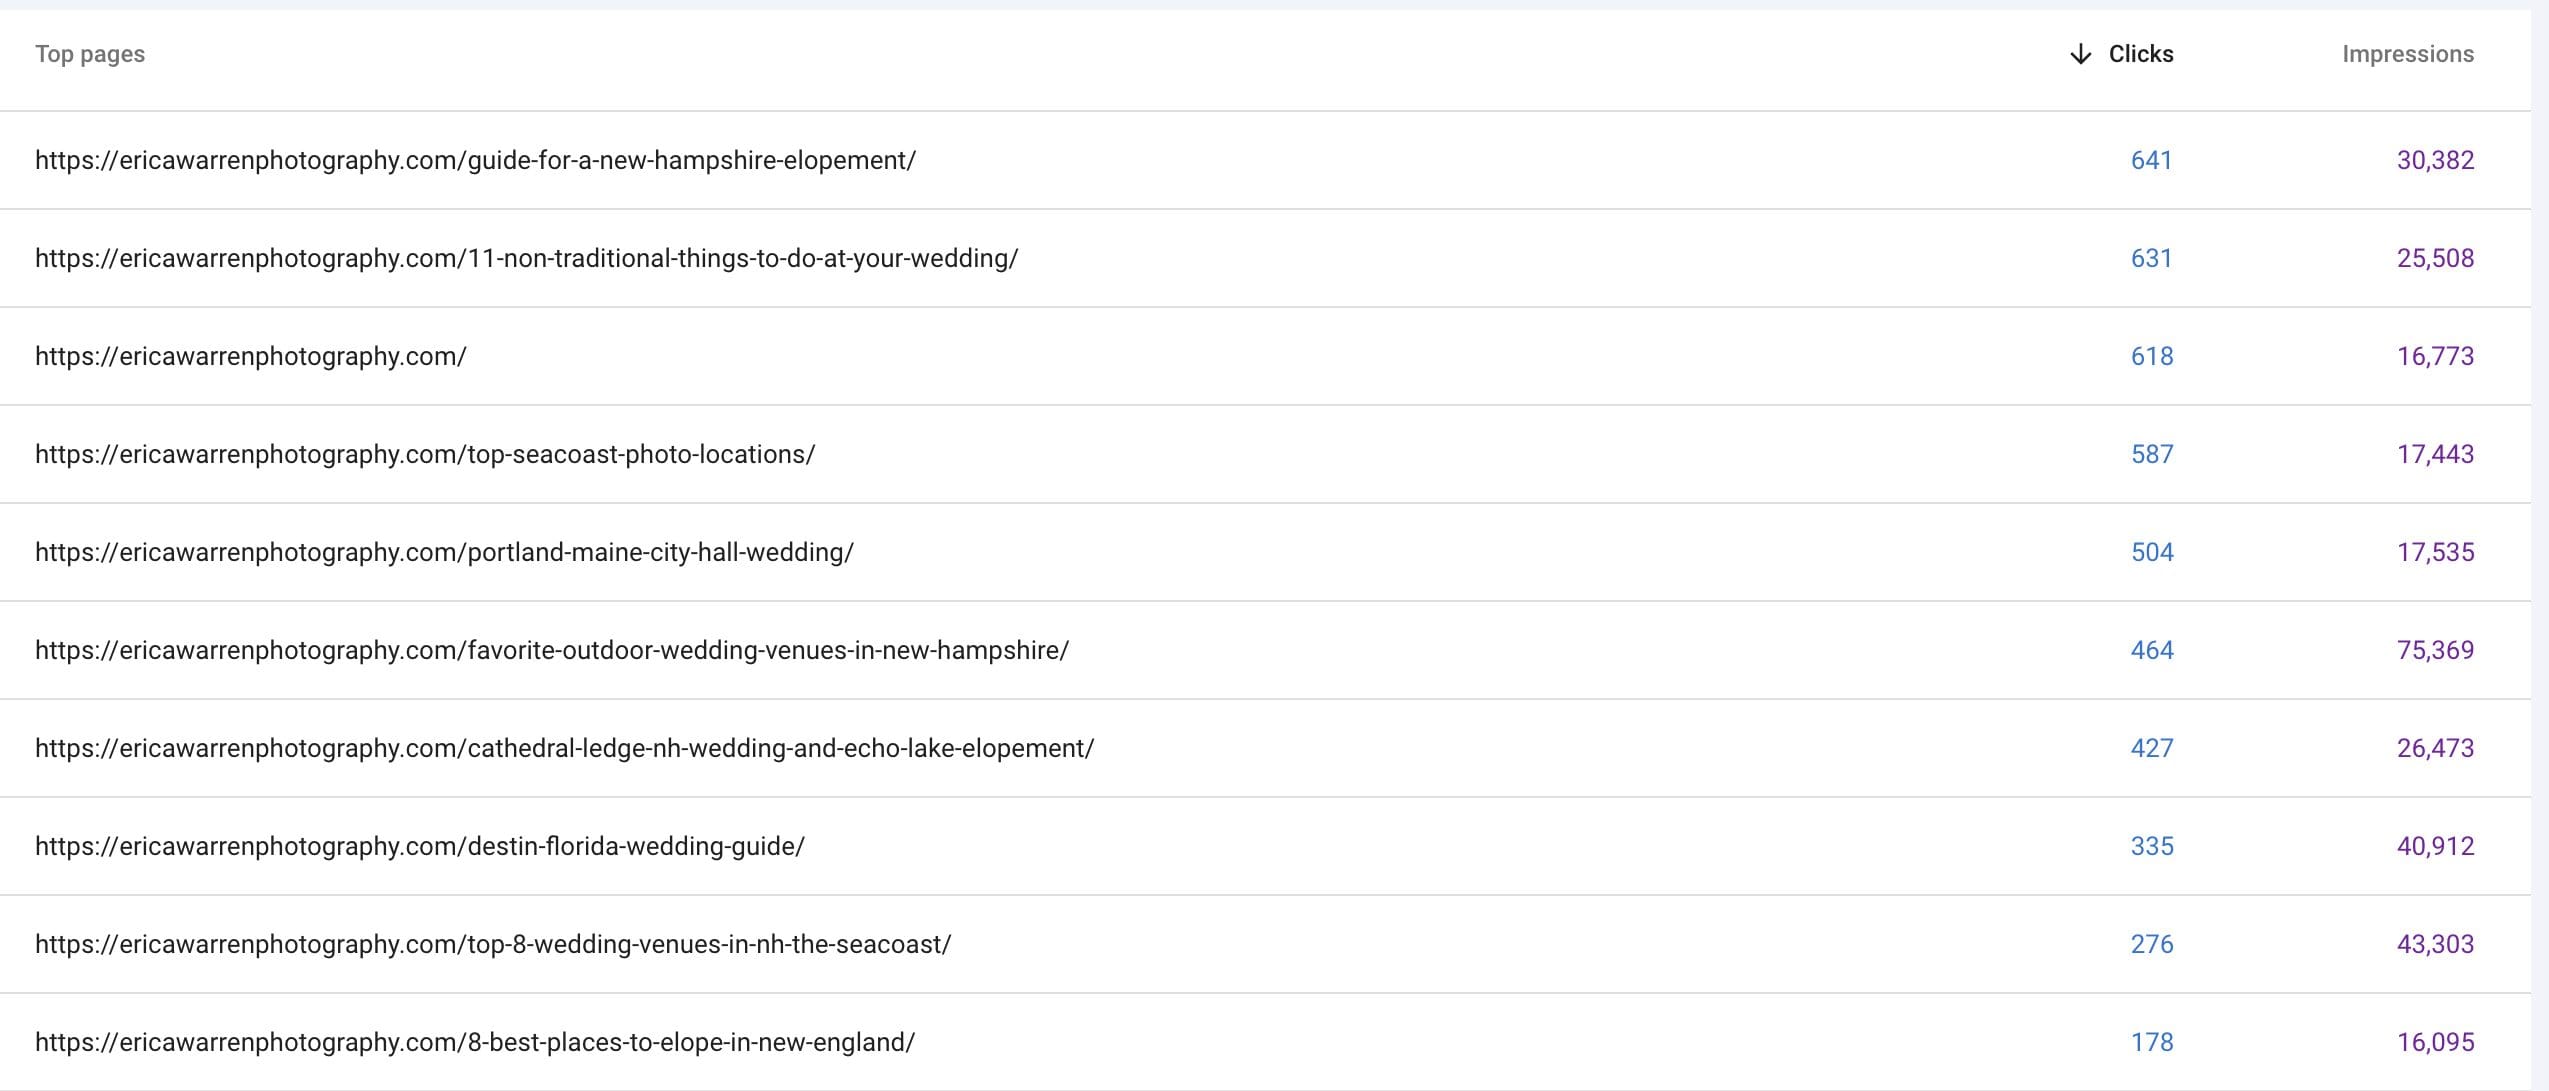Click the 641 clicks value
Viewport: 2549px width, 1091px height.
pyautogui.click(x=2151, y=160)
